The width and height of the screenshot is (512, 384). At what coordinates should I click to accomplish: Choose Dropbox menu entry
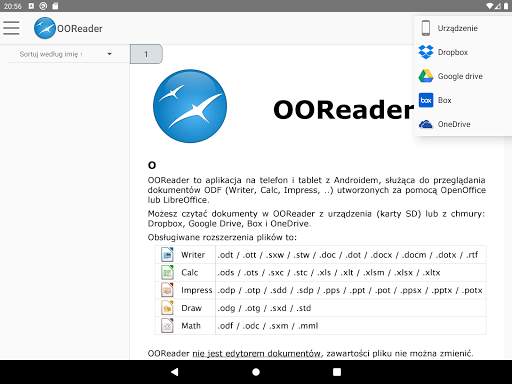tap(463, 52)
